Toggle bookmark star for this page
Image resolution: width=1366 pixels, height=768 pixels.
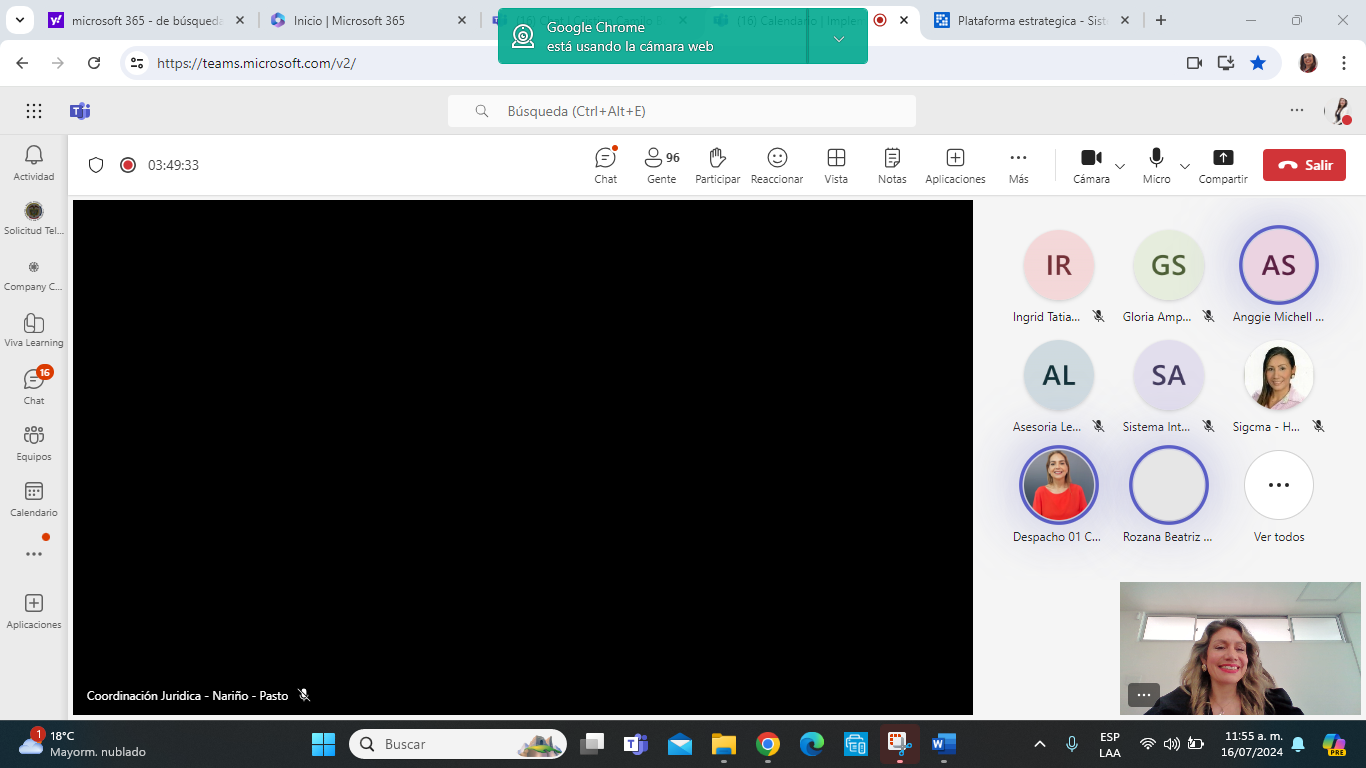(x=1258, y=63)
